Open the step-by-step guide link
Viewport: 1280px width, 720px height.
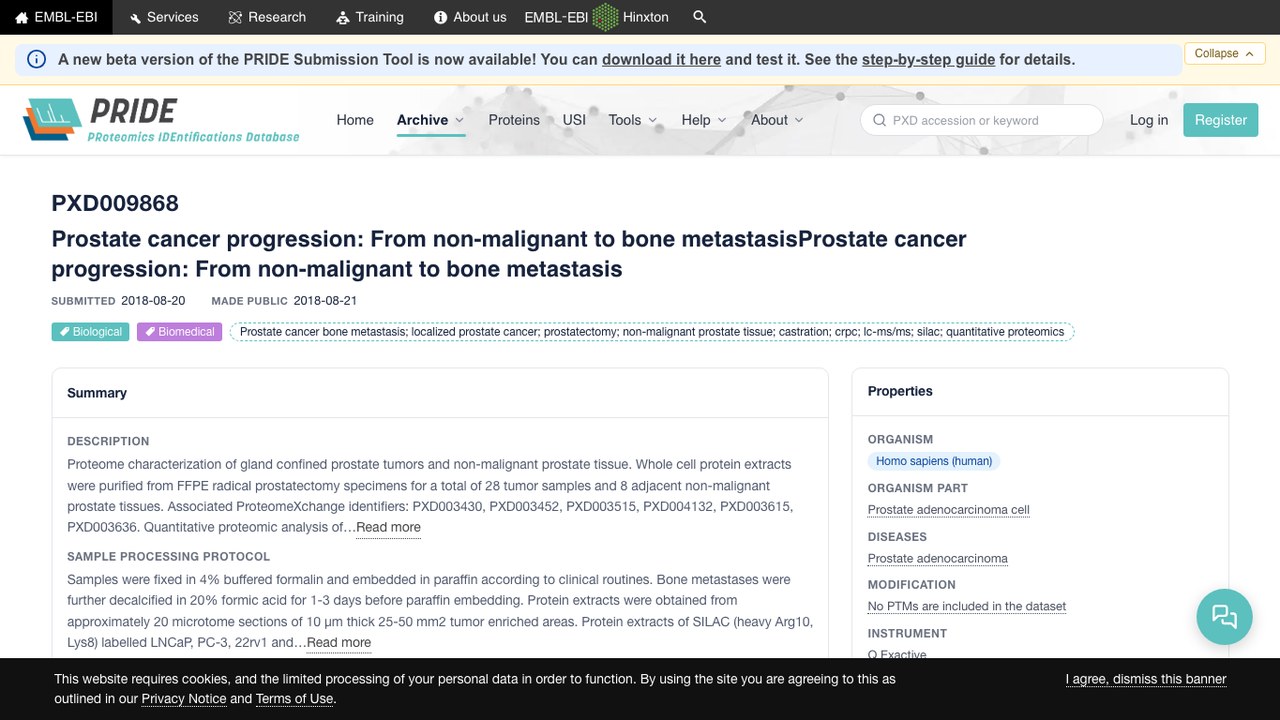click(x=928, y=59)
